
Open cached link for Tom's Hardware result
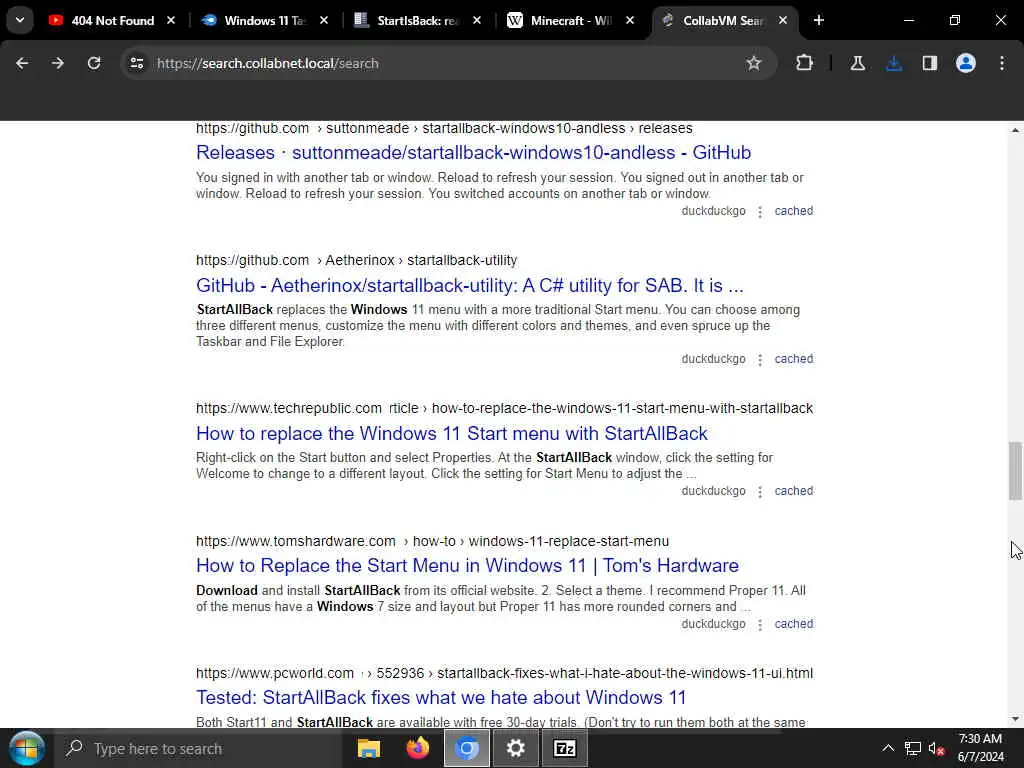coord(793,624)
